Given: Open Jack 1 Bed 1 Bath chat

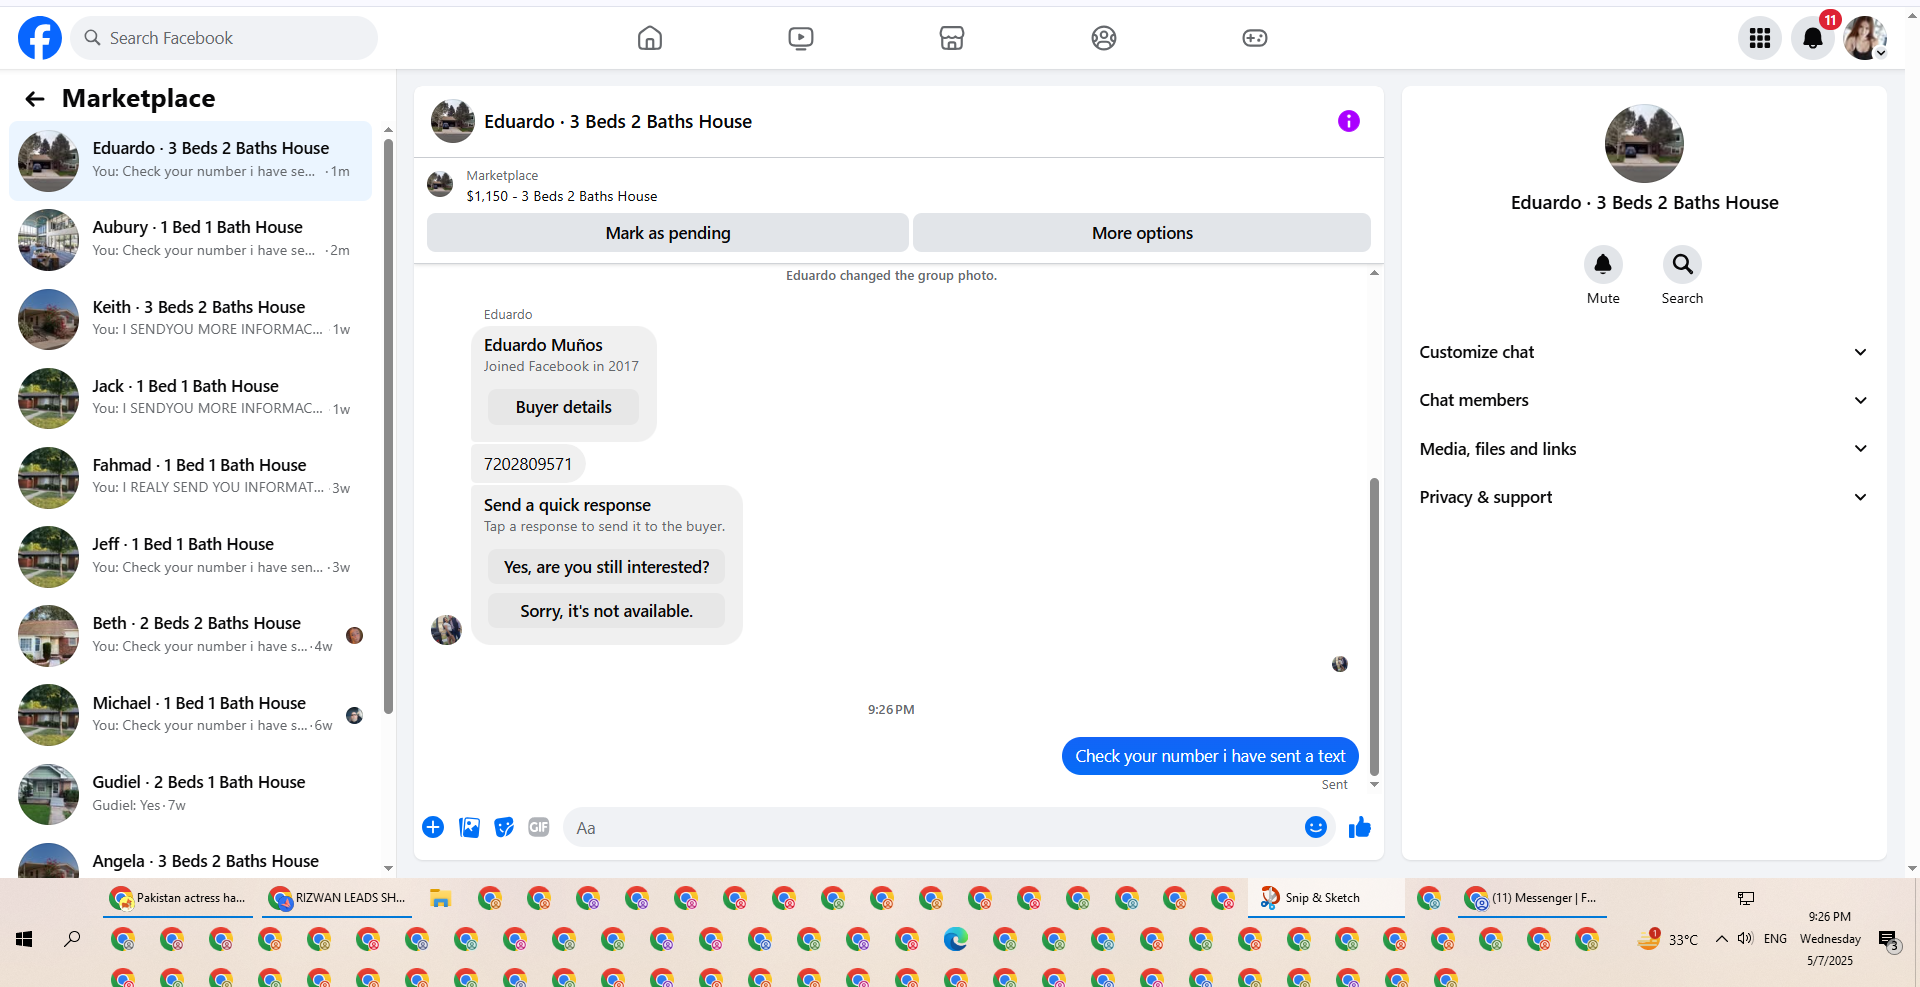Looking at the screenshot, I should coord(190,397).
